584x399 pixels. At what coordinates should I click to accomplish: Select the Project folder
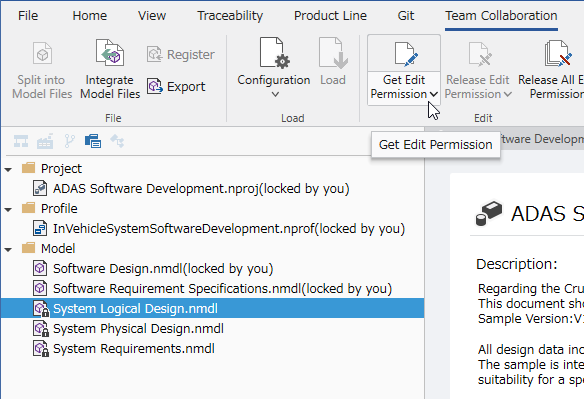click(x=52, y=168)
